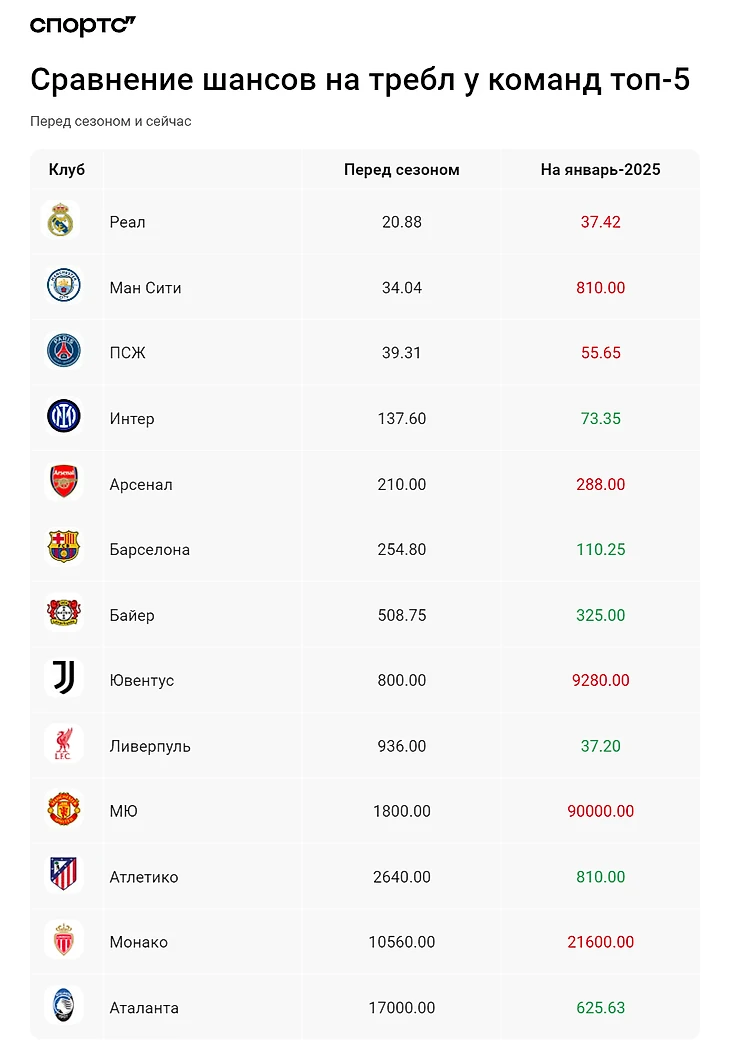Click the Manchester City club crest
Viewport: 730px width, 1055px height.
pos(63,287)
